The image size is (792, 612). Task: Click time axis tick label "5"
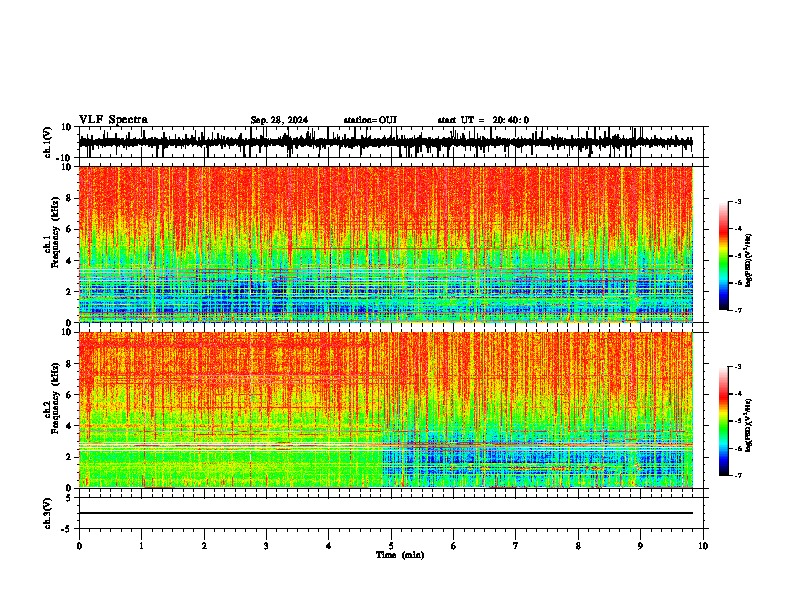pyautogui.click(x=391, y=546)
